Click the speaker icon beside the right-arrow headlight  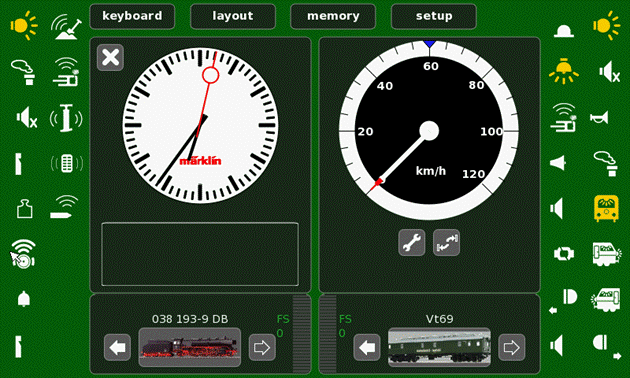(x=556, y=345)
